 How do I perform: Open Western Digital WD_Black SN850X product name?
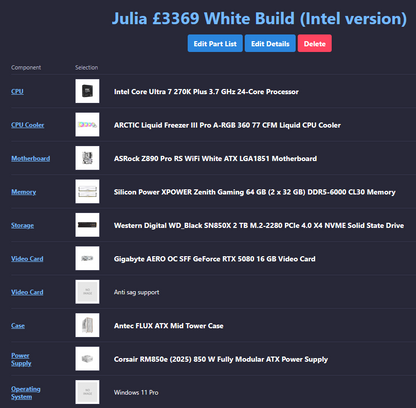coord(259,225)
